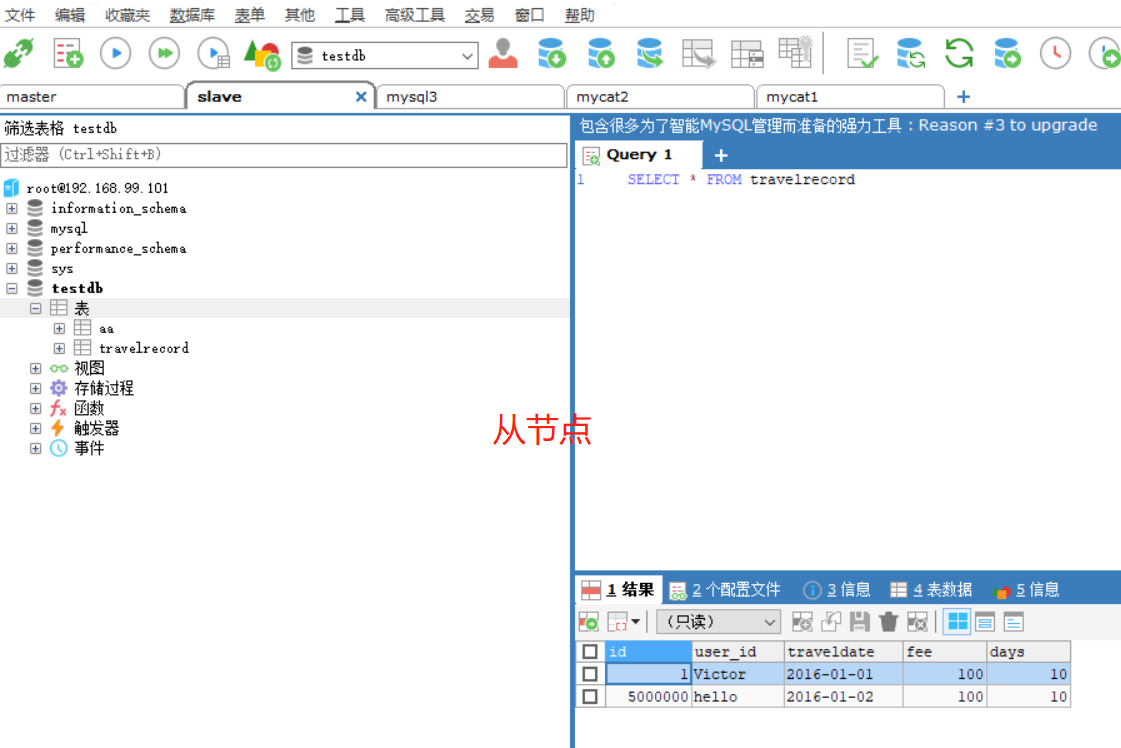Image resolution: width=1121 pixels, height=748 pixels.
Task: Switch to the master connection tab
Action: point(92,97)
